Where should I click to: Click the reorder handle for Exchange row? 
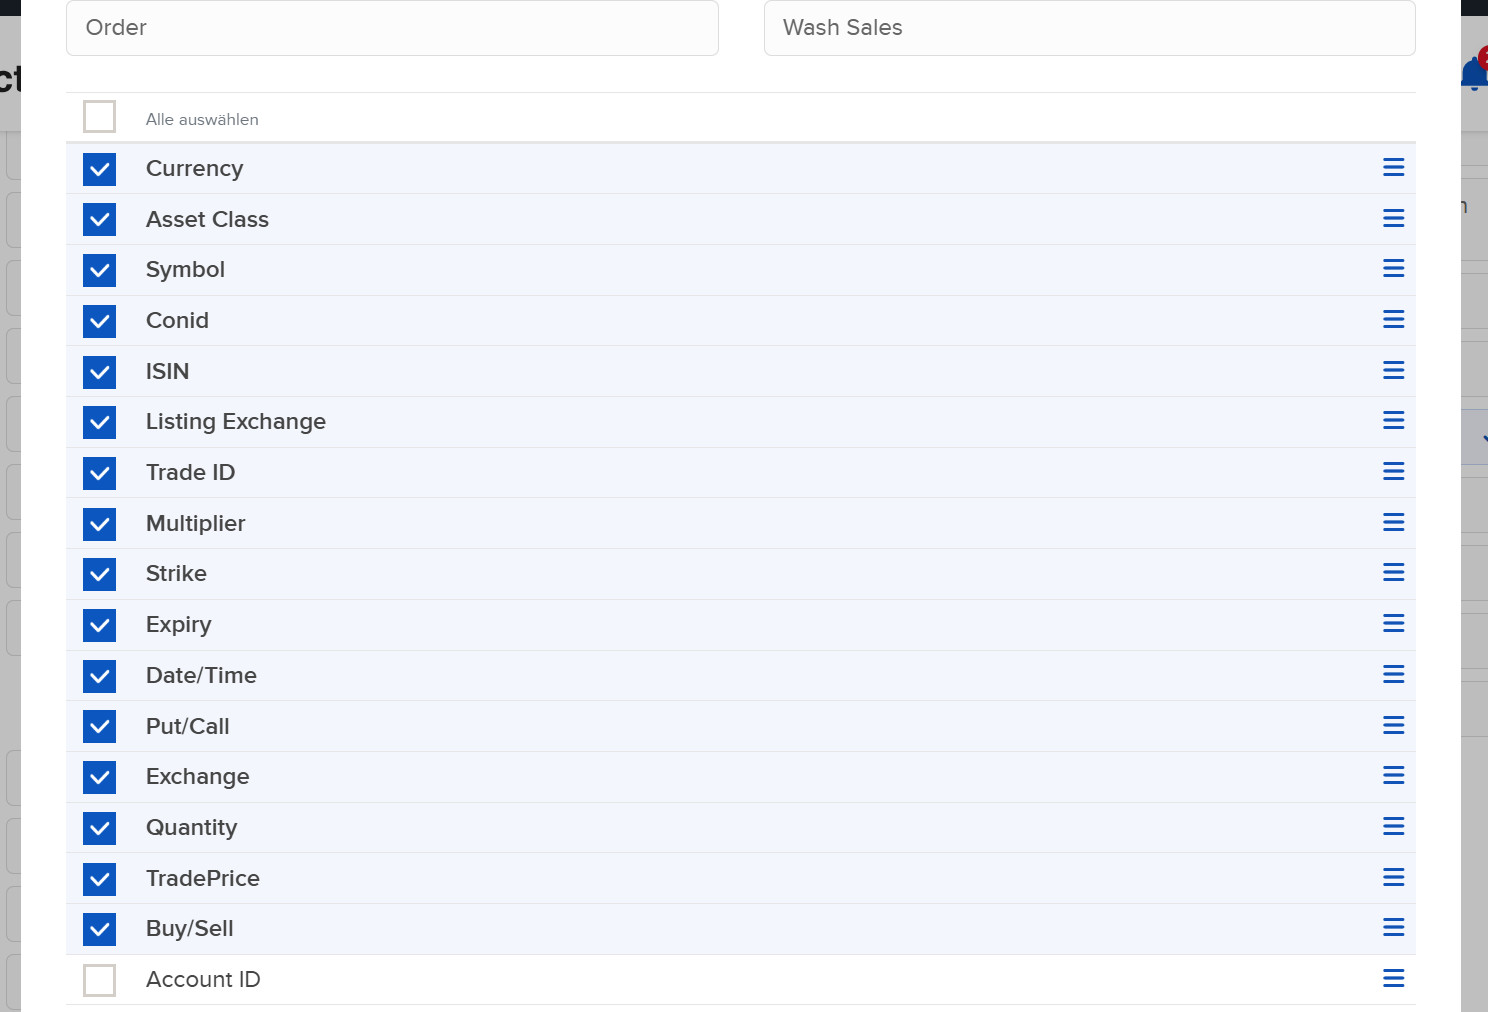pos(1393,776)
